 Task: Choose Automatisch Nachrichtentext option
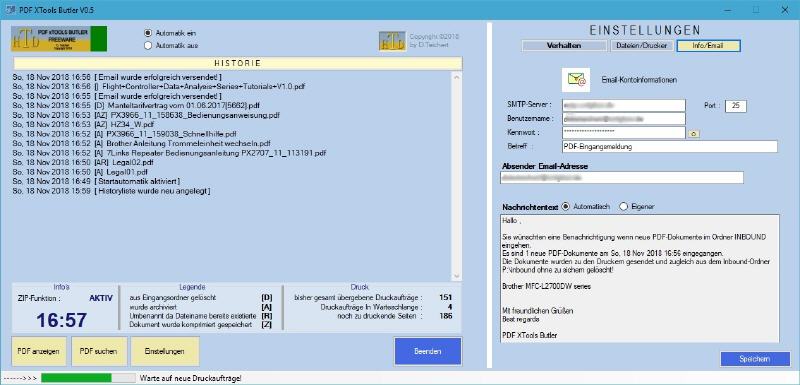(565, 207)
